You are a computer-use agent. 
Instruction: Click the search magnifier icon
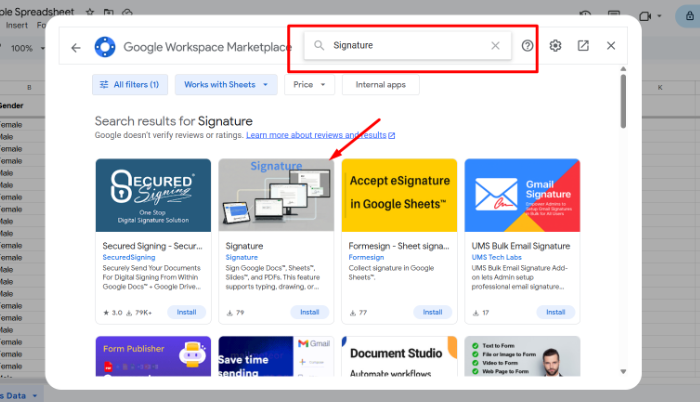pos(319,46)
